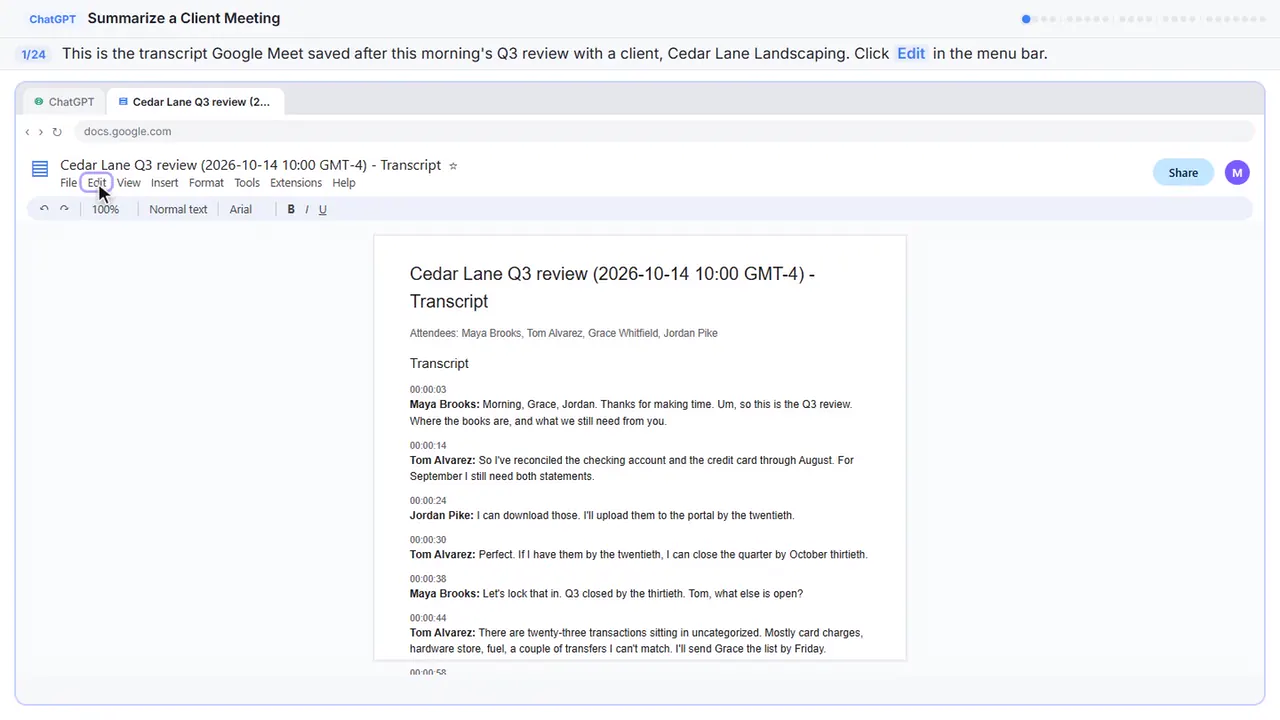The height and width of the screenshot is (720, 1280).
Task: Switch to the ChatGPT browser tab
Action: (x=64, y=102)
